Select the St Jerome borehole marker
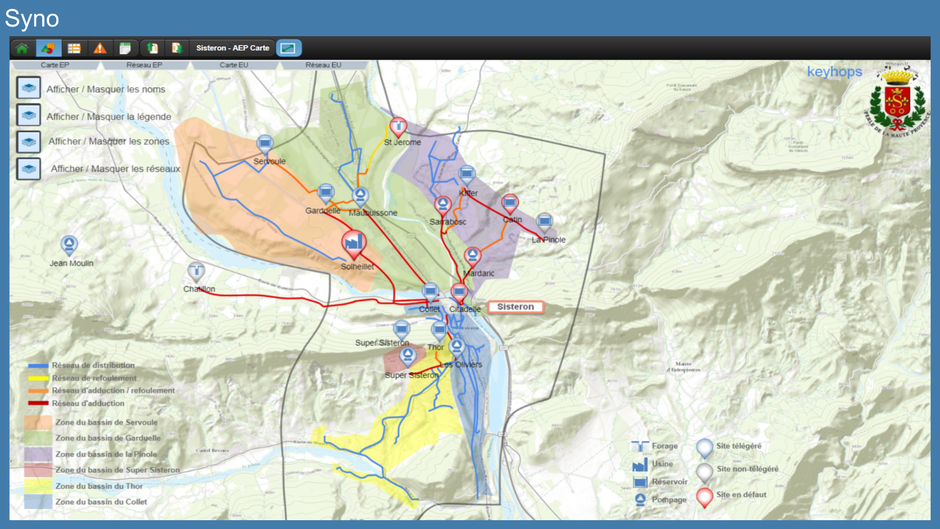940x529 pixels. coord(398,126)
